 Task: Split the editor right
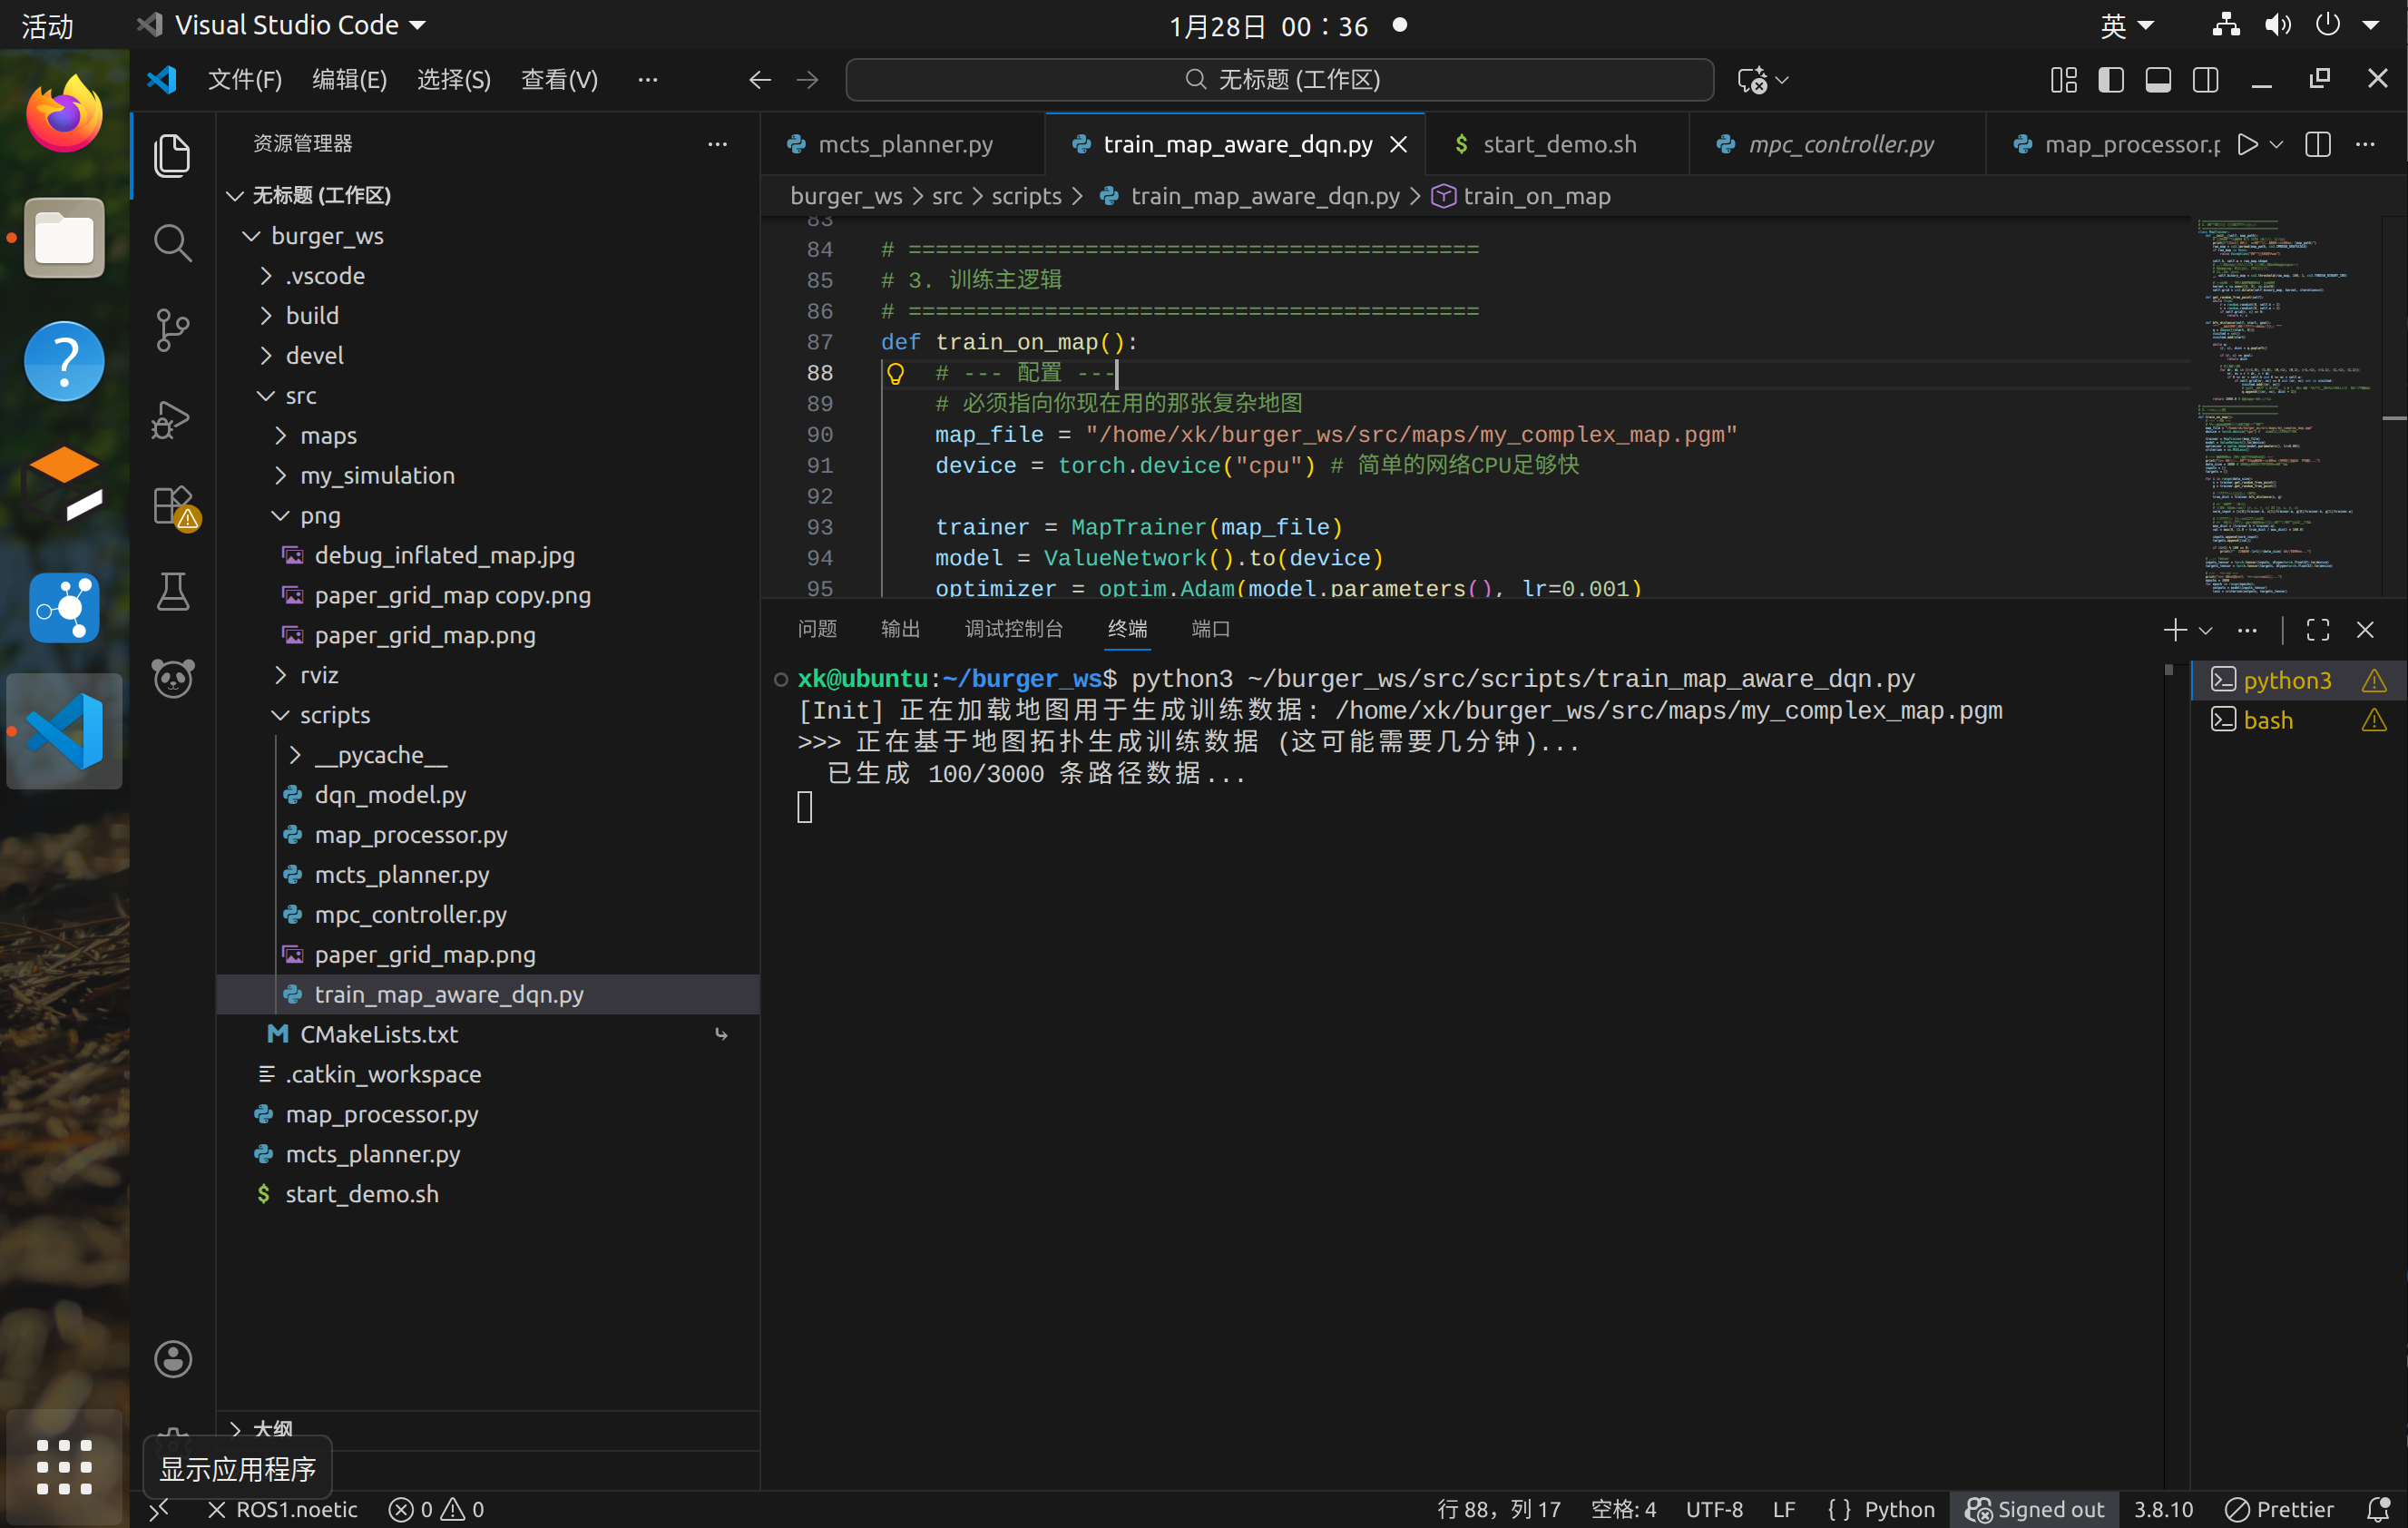(x=2317, y=144)
